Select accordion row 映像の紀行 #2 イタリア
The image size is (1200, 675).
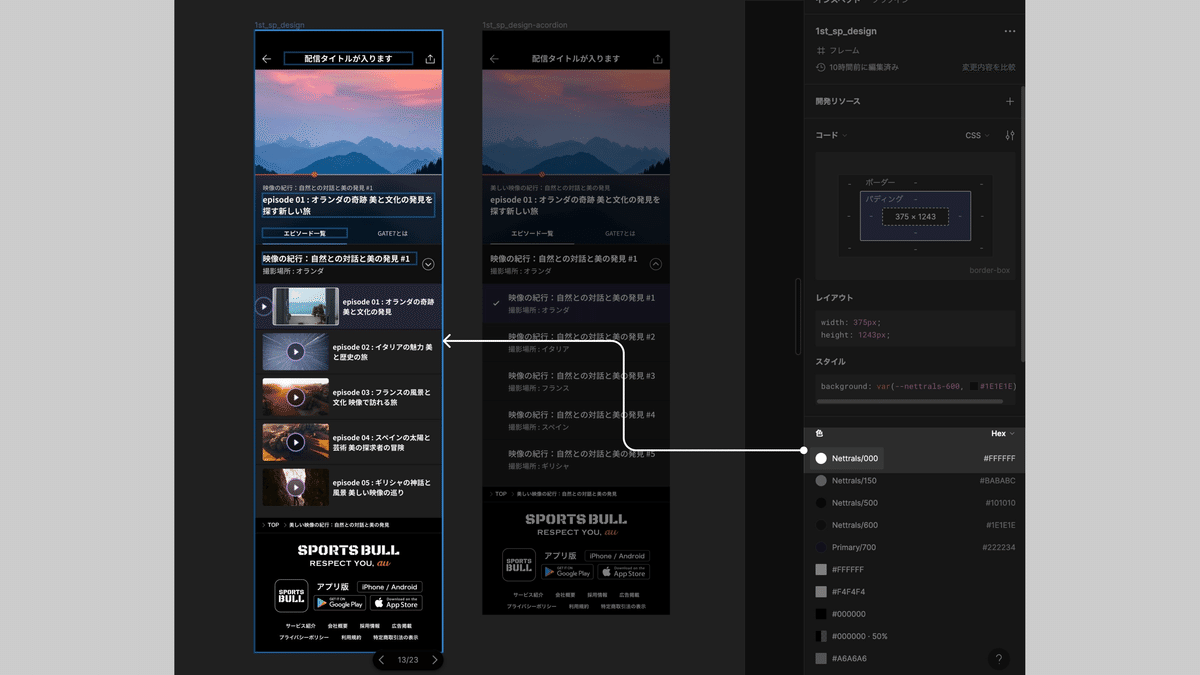point(576,342)
